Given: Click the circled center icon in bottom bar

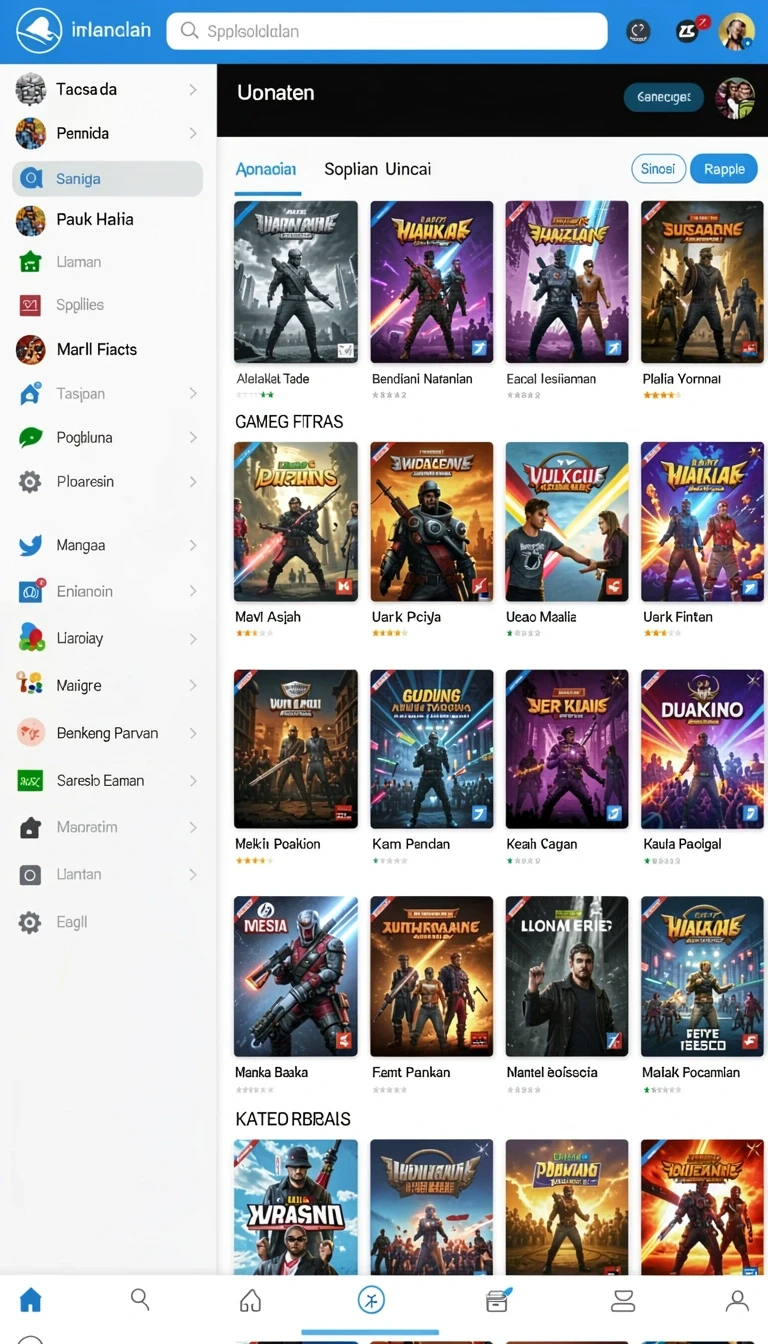Looking at the screenshot, I should pyautogui.click(x=371, y=1300).
